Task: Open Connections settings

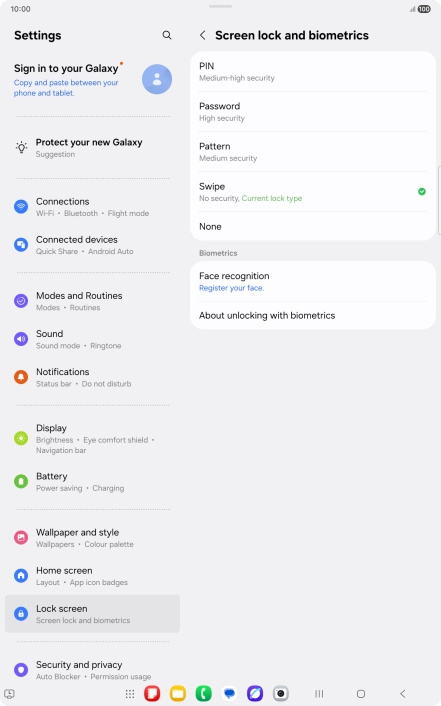Action: [x=92, y=207]
